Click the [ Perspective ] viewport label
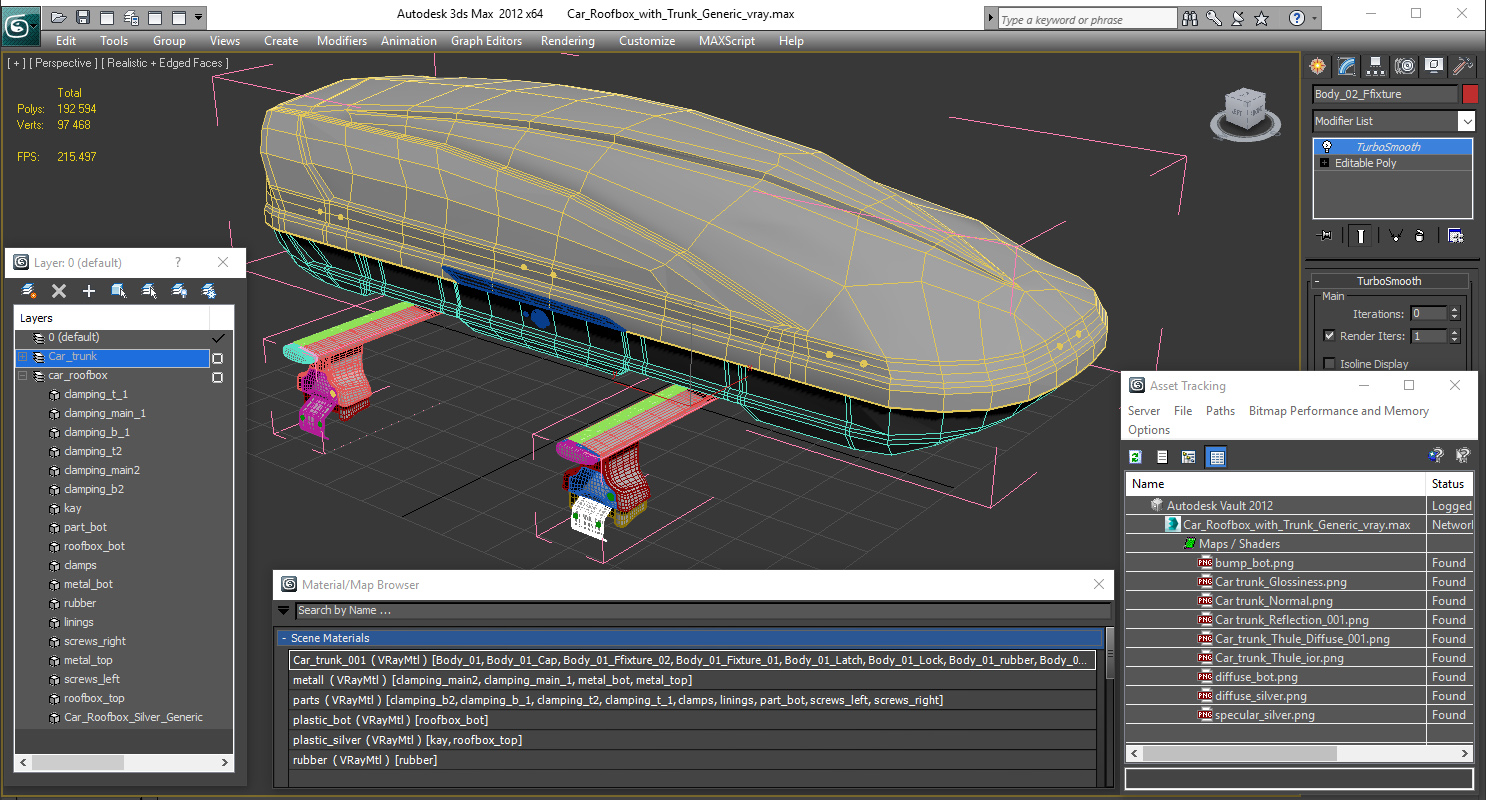 (64, 63)
